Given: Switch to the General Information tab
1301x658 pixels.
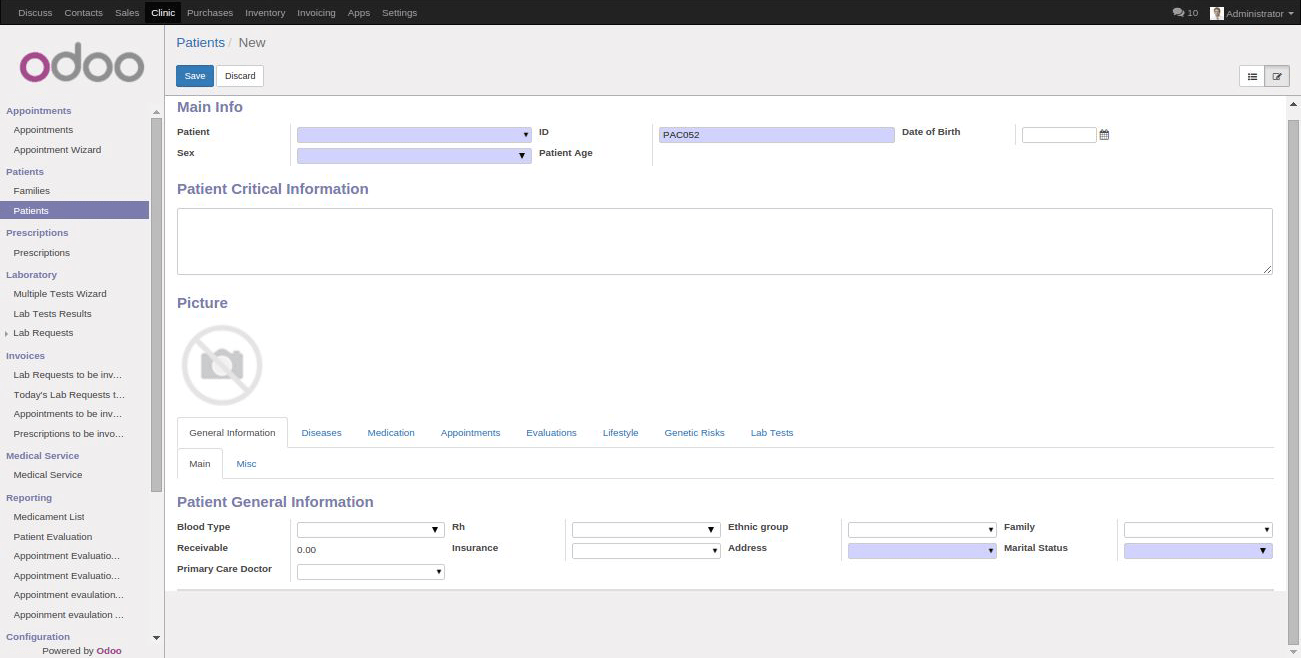Looking at the screenshot, I should point(232,433).
